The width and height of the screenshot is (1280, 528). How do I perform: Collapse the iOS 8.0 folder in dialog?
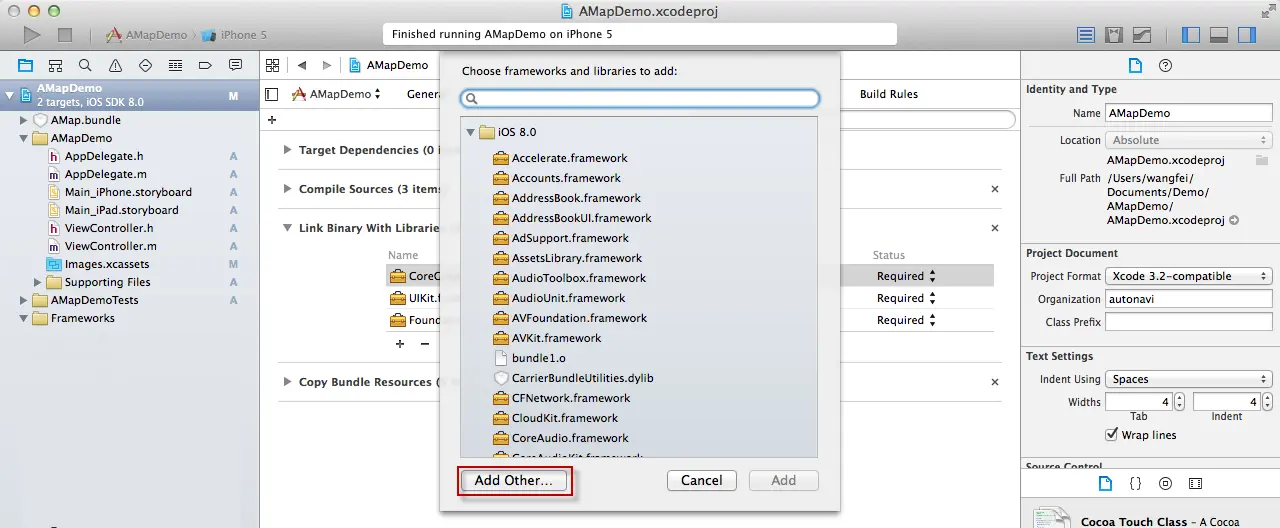(x=470, y=132)
